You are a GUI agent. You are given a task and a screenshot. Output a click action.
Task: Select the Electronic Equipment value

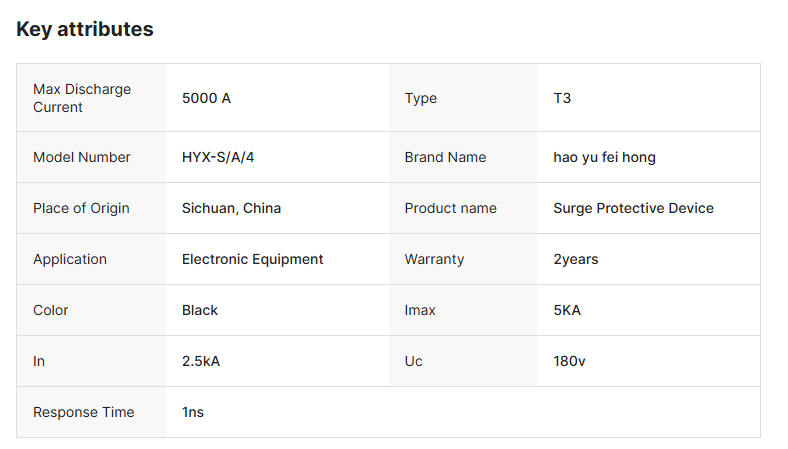point(252,259)
